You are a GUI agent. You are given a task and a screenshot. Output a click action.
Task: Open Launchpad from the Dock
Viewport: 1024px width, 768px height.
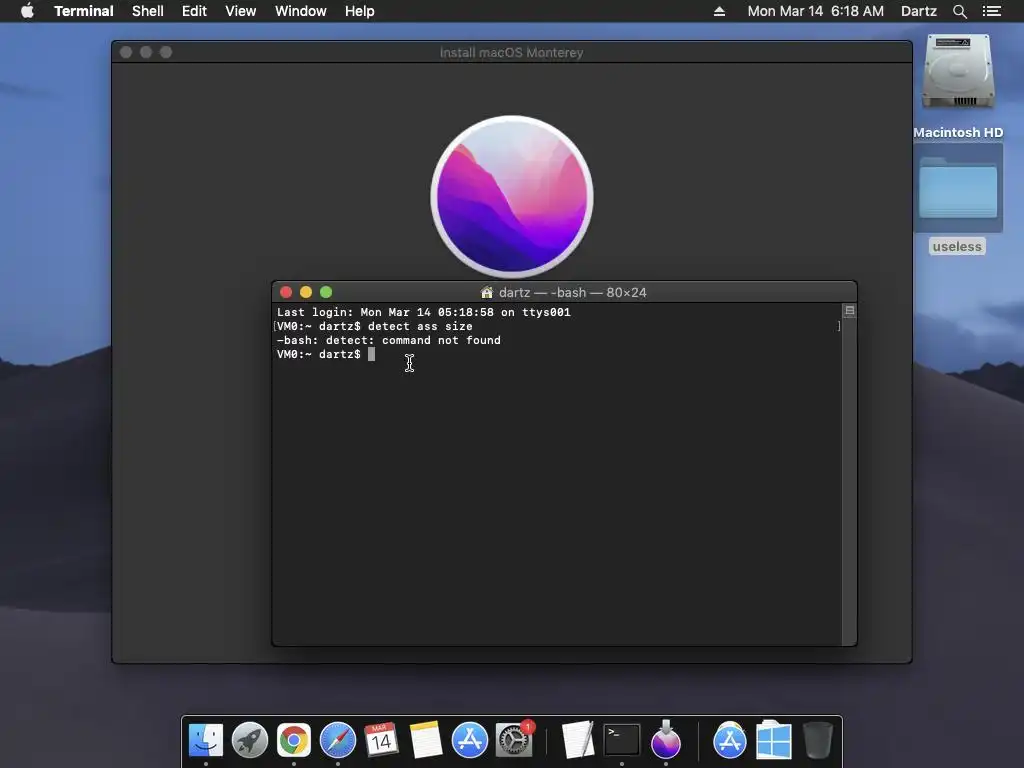[x=249, y=740]
